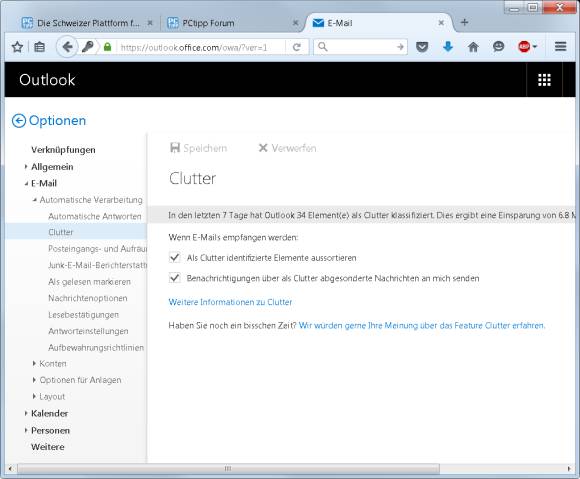Click the back arrow beside Optionen

coord(18,121)
